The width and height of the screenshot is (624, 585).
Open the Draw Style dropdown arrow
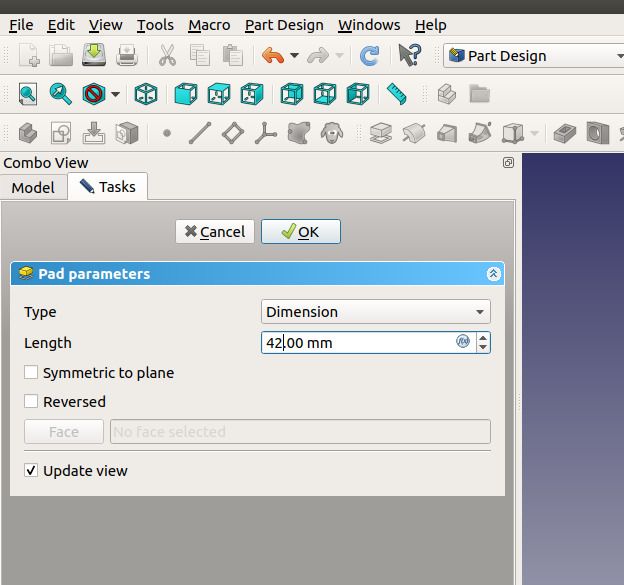(115, 94)
